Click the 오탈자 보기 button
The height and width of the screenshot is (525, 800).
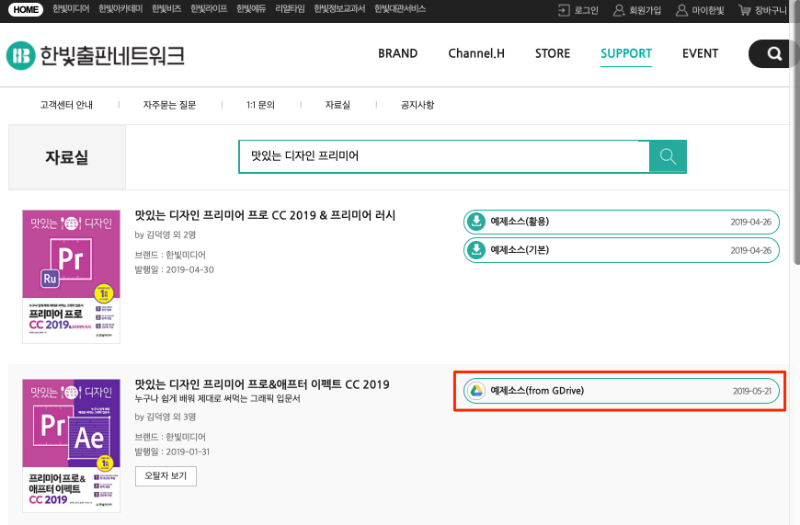166,476
